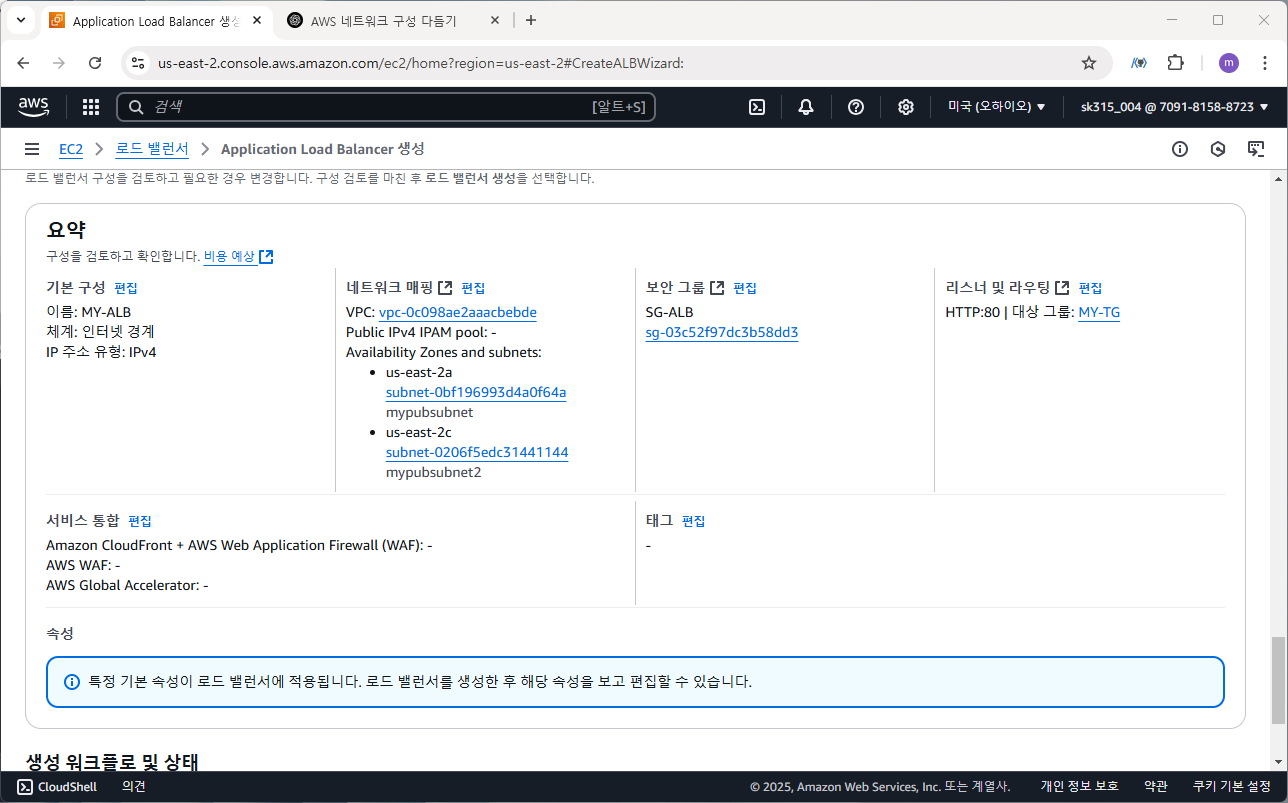Viewport: 1288px width, 803px height.
Task: Switch to Application Load Balancer 생성 tab
Action: pos(156,21)
